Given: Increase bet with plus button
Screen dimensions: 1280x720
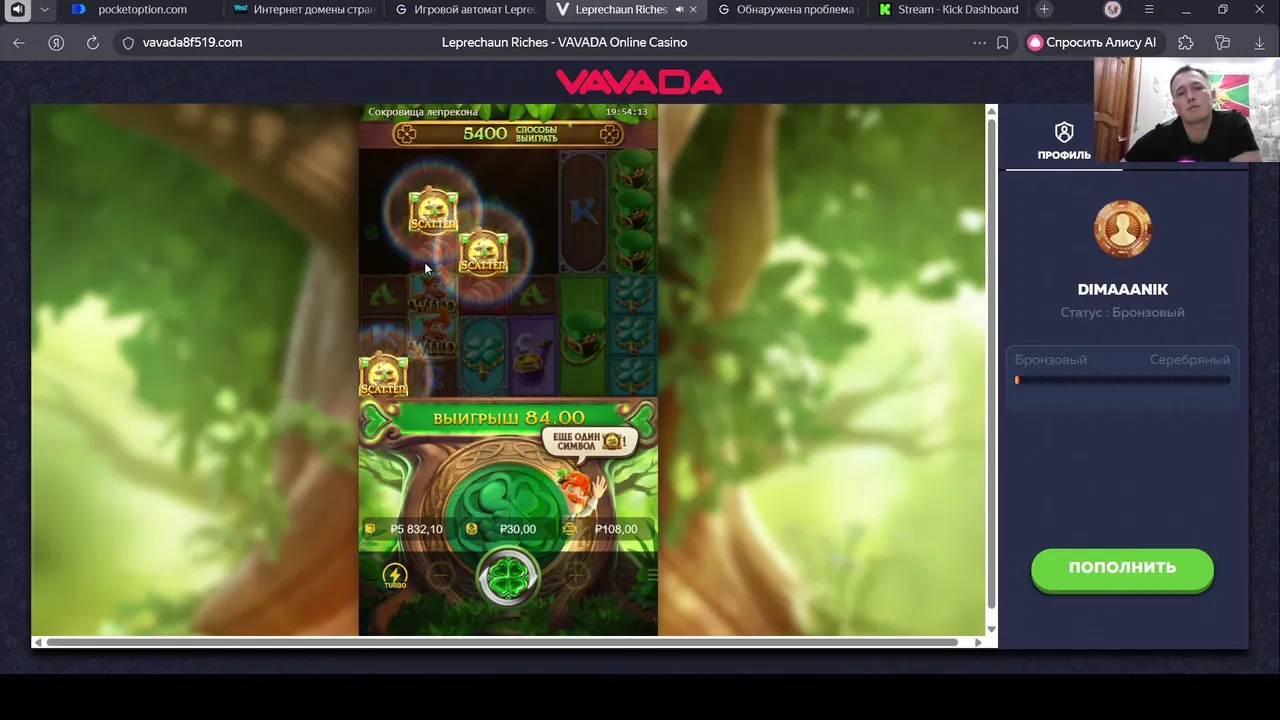Looking at the screenshot, I should [576, 575].
